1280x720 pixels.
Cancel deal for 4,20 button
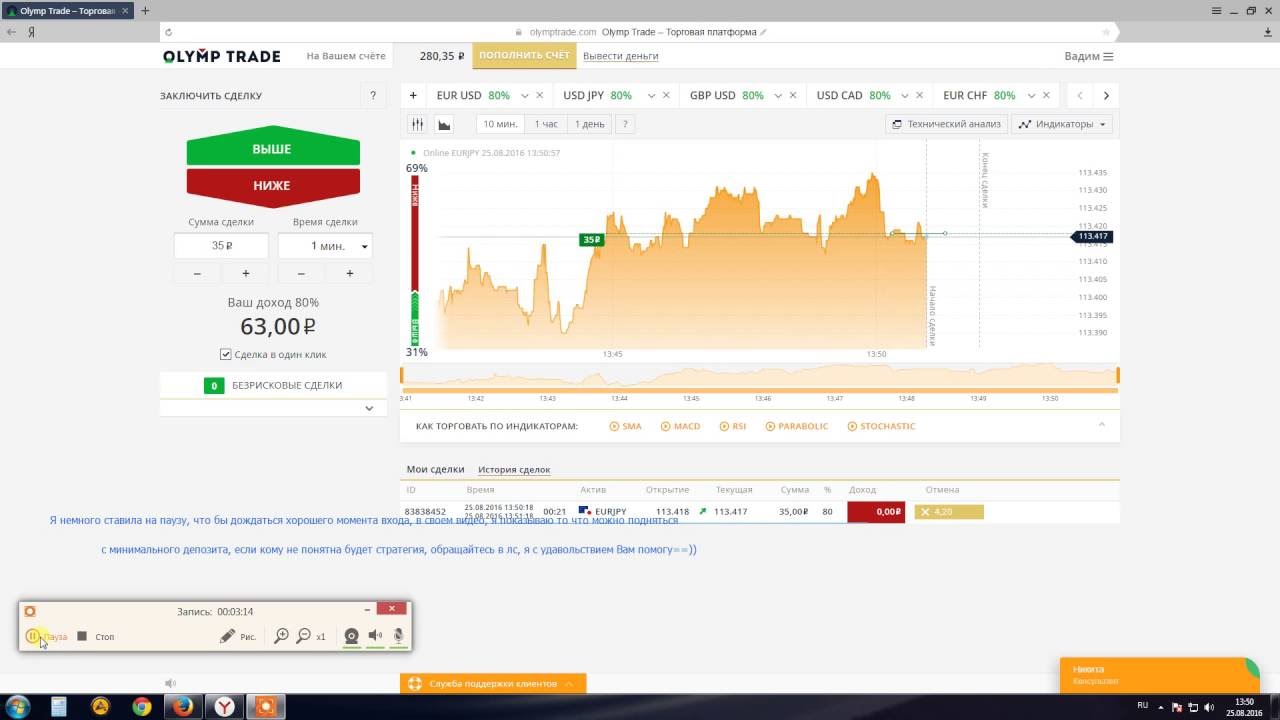[x=949, y=512]
